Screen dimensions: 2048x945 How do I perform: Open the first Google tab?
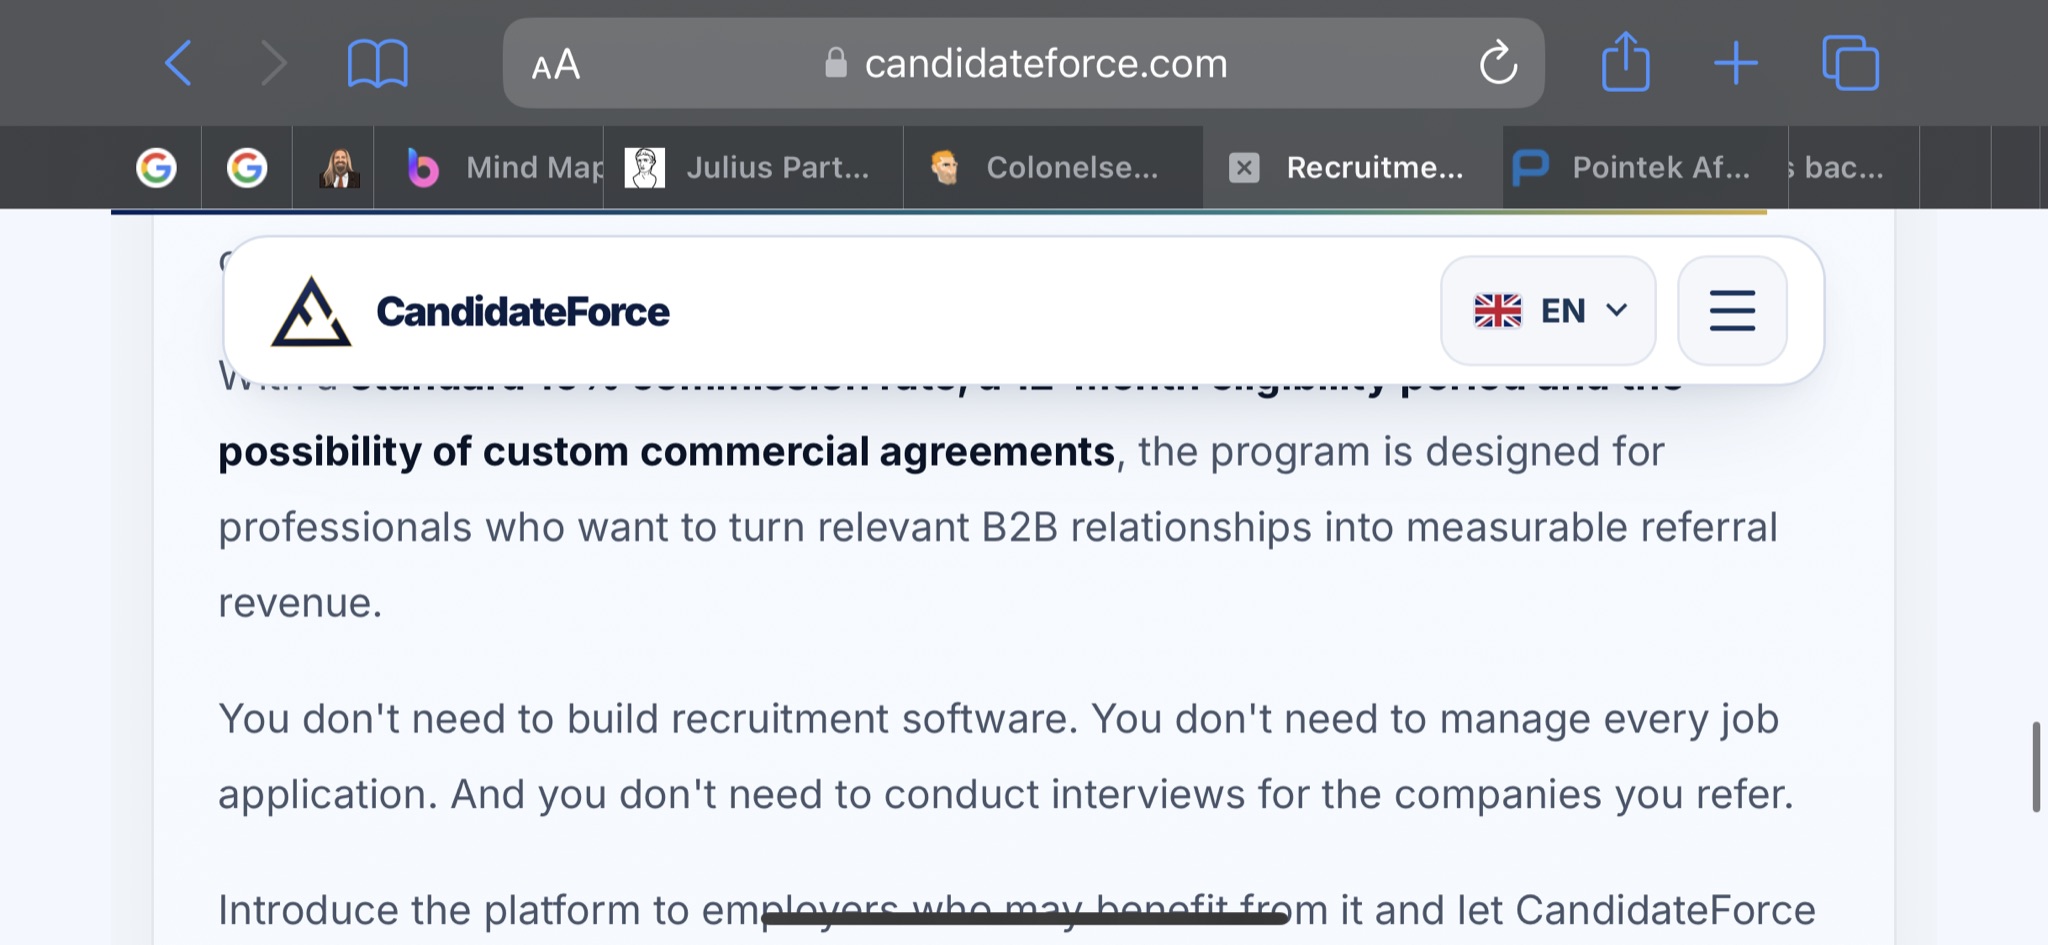click(x=156, y=167)
